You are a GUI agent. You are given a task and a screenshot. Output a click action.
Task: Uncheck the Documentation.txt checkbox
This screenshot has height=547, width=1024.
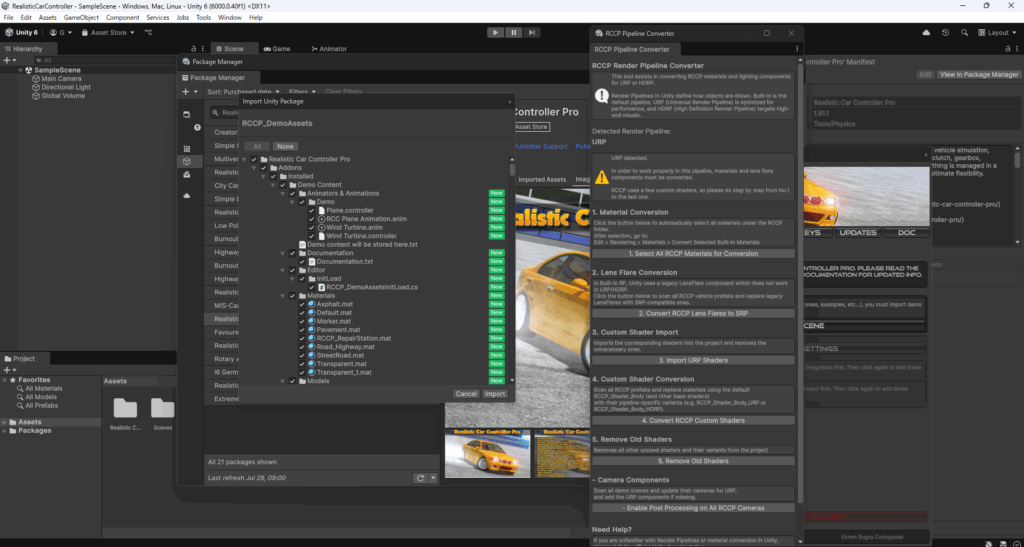coord(302,261)
